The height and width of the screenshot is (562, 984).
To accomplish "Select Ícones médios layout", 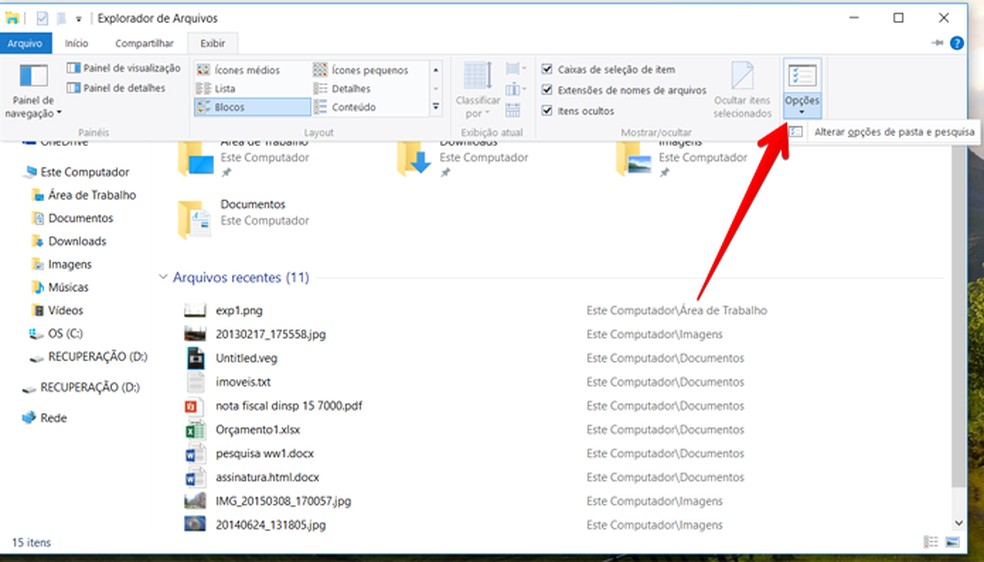I will (238, 70).
